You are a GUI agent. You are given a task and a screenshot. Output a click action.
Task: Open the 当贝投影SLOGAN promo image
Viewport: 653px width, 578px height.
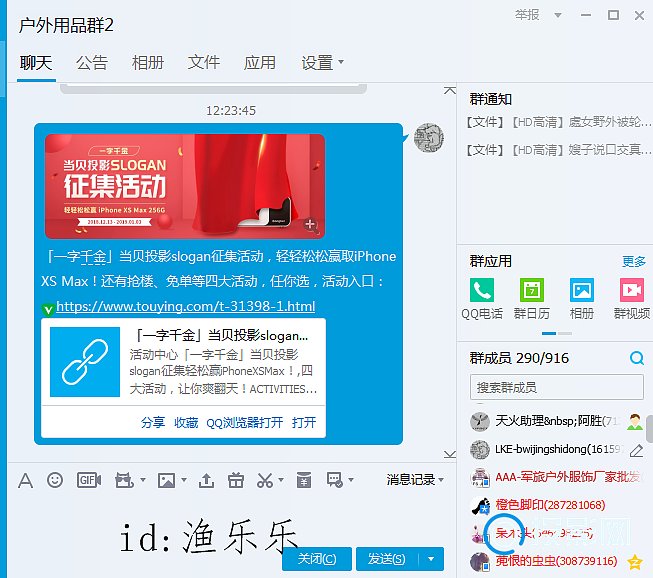coord(185,186)
